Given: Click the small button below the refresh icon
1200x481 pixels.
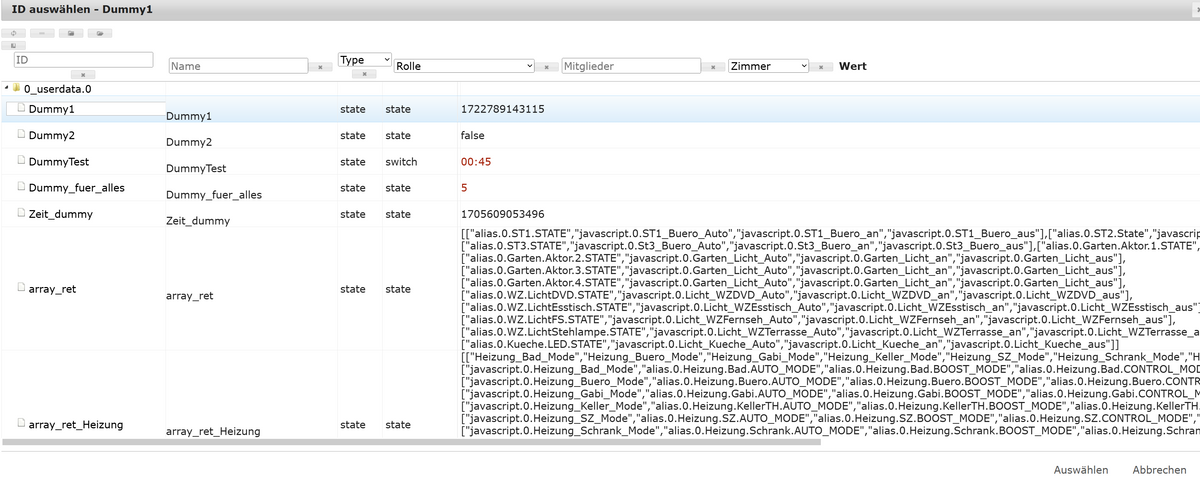Looking at the screenshot, I should pos(15,45).
